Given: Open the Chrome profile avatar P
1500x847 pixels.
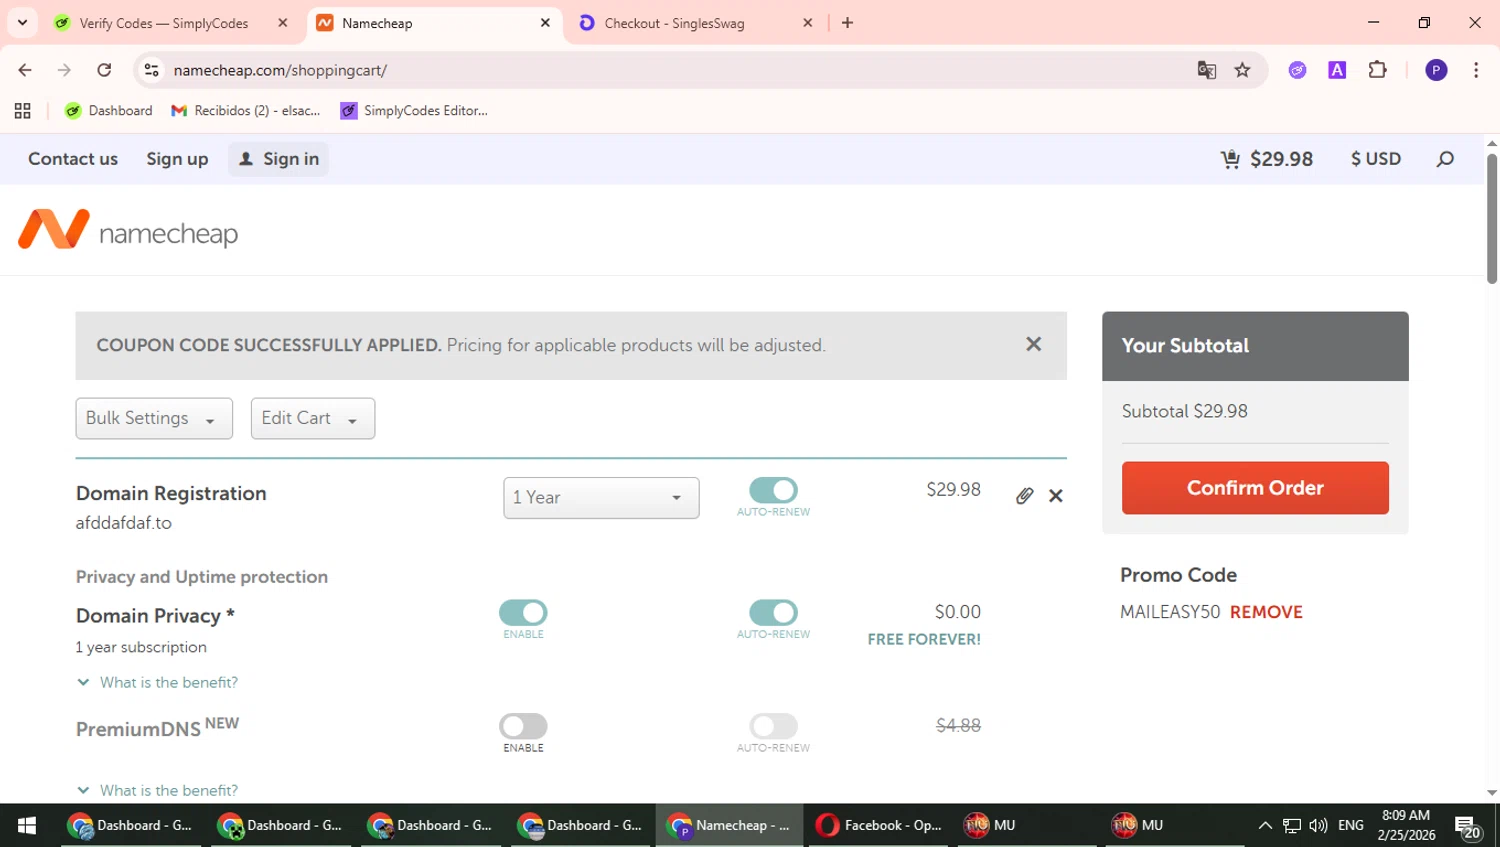Looking at the screenshot, I should (1436, 70).
